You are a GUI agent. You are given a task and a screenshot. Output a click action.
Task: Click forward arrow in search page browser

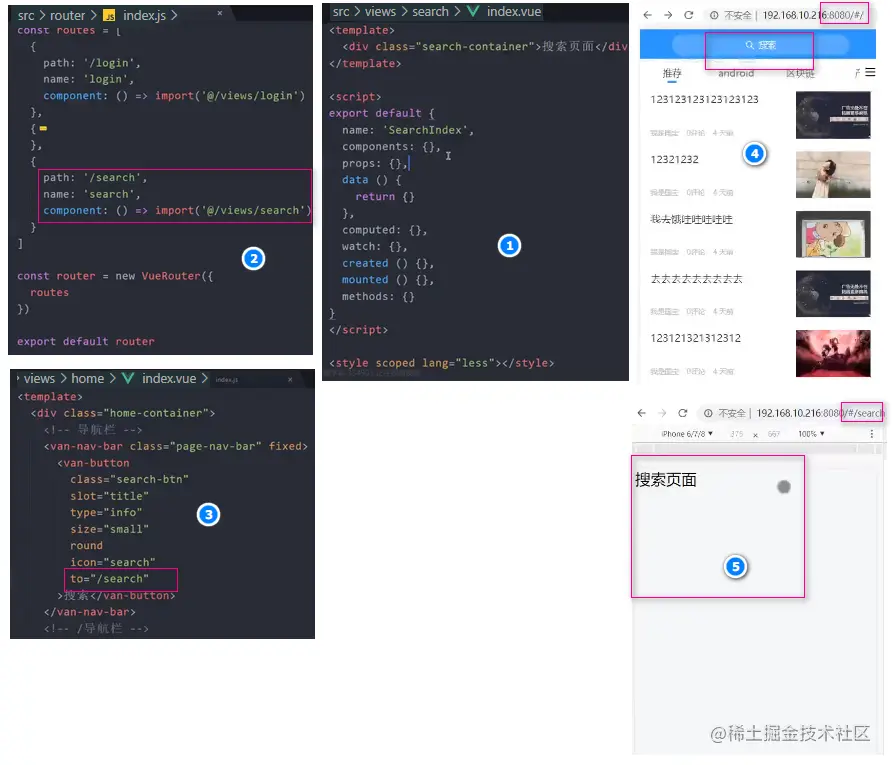662,413
